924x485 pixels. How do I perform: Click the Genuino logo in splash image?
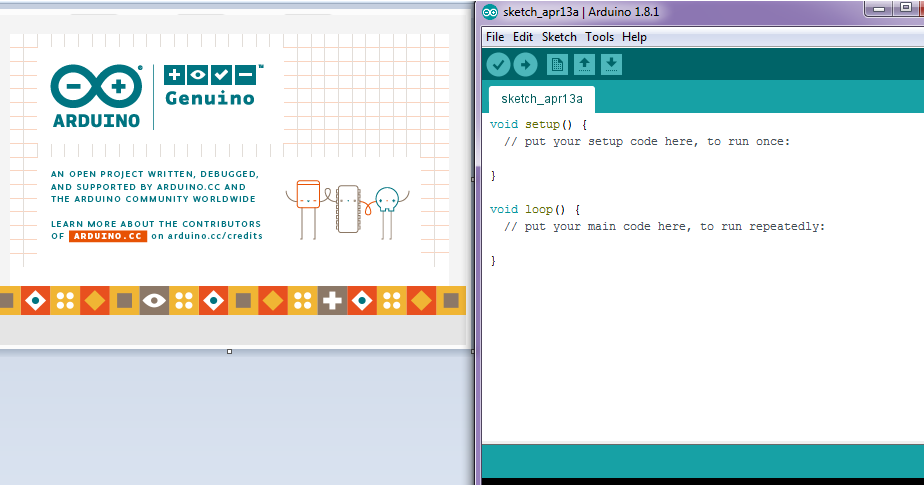pyautogui.click(x=213, y=85)
